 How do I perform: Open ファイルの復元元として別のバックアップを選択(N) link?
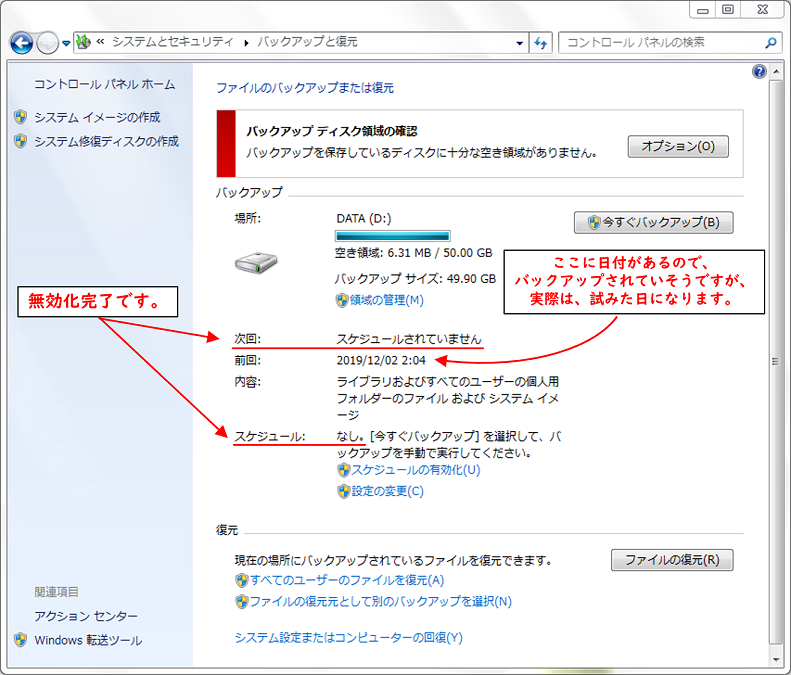coord(381,601)
